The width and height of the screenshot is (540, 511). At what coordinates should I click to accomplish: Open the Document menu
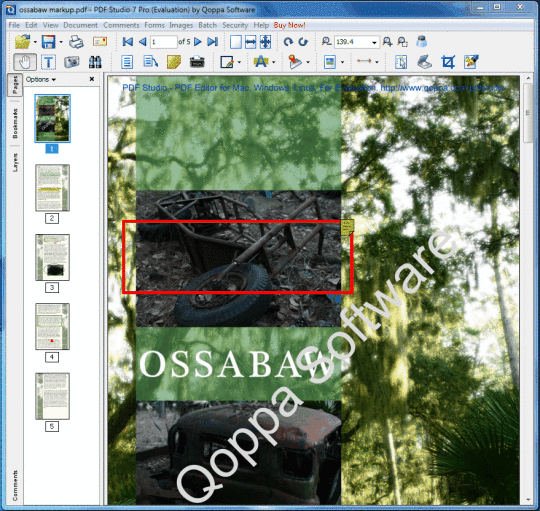click(80, 25)
